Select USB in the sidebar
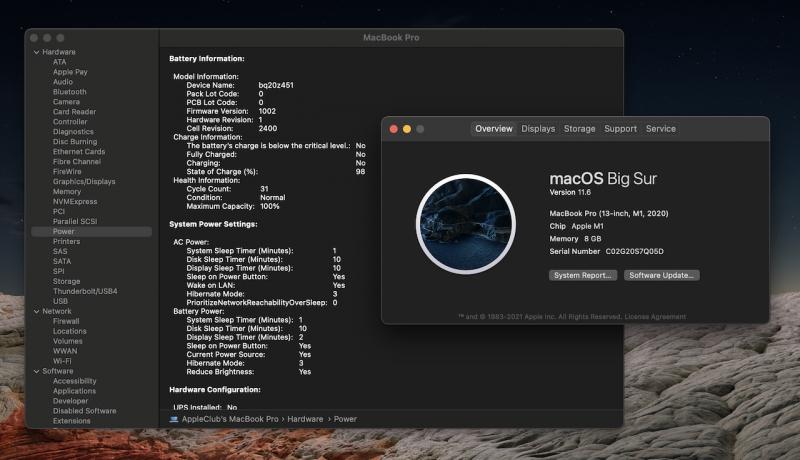 (x=60, y=301)
